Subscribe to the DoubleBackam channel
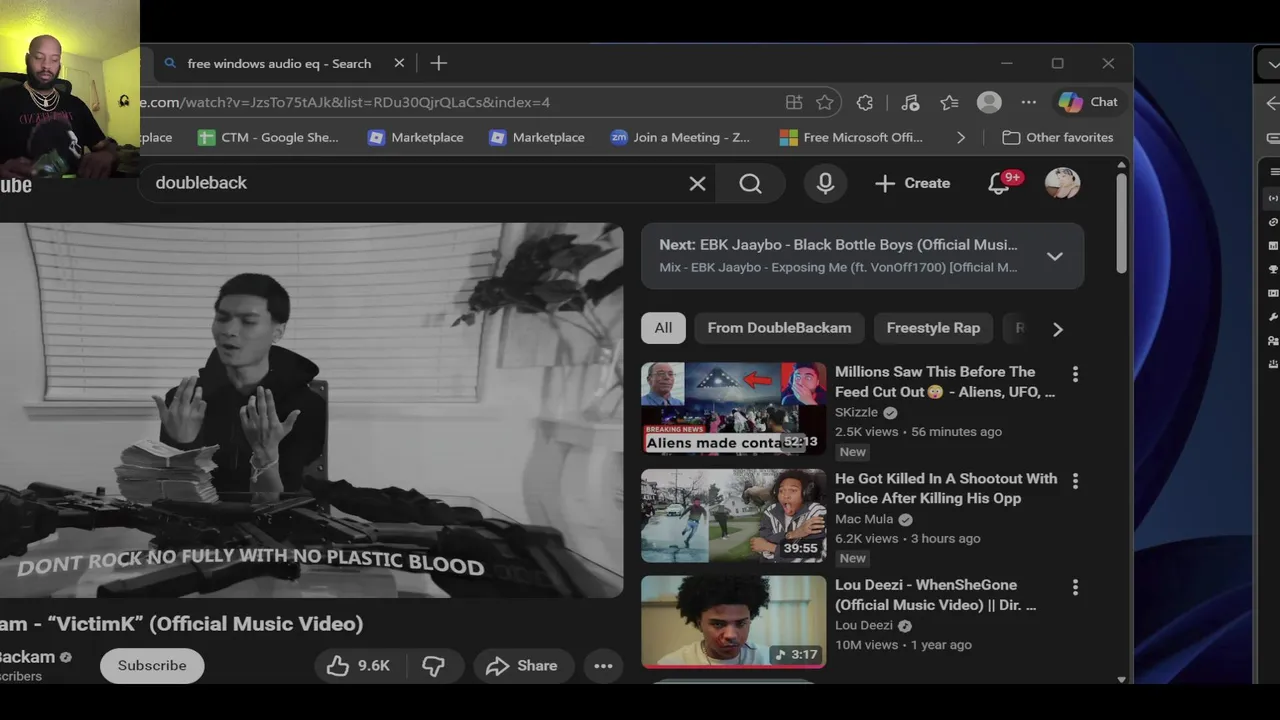Image resolution: width=1280 pixels, height=720 pixels. tap(152, 665)
